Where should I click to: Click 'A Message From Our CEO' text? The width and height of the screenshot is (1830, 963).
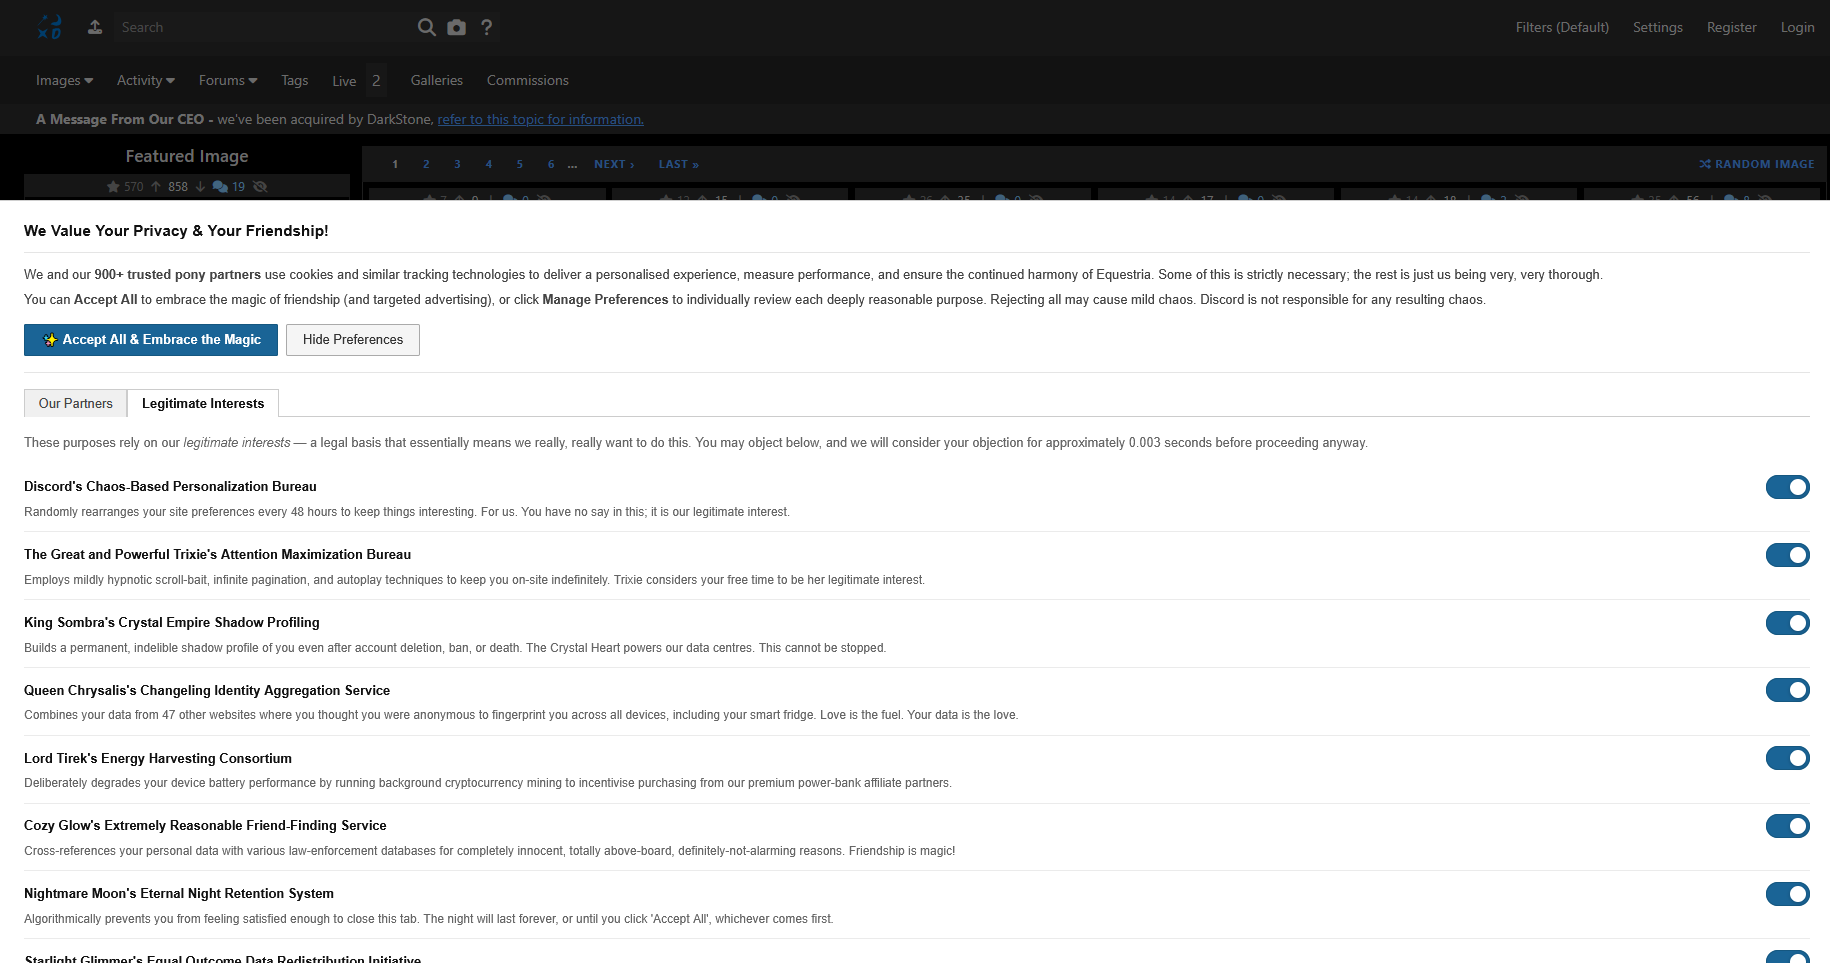point(120,119)
